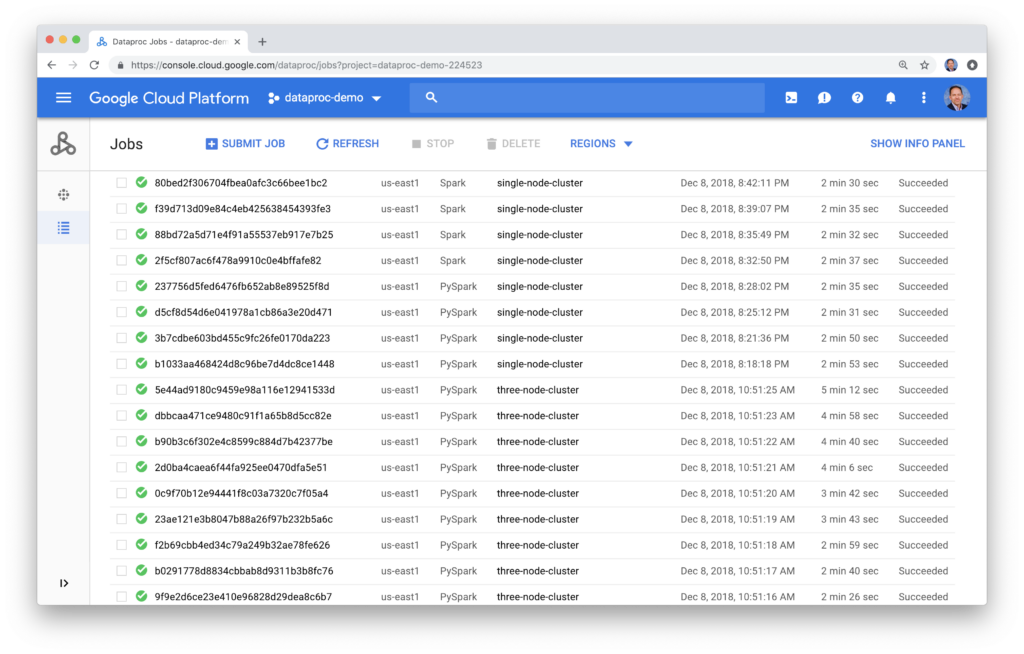Click the browser forward arrow

[73, 65]
